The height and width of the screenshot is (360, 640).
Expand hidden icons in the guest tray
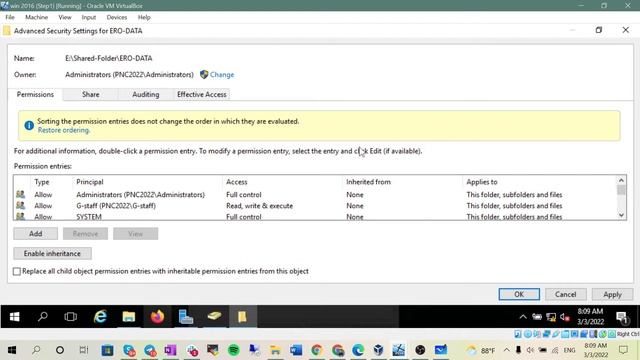[x=523, y=317]
